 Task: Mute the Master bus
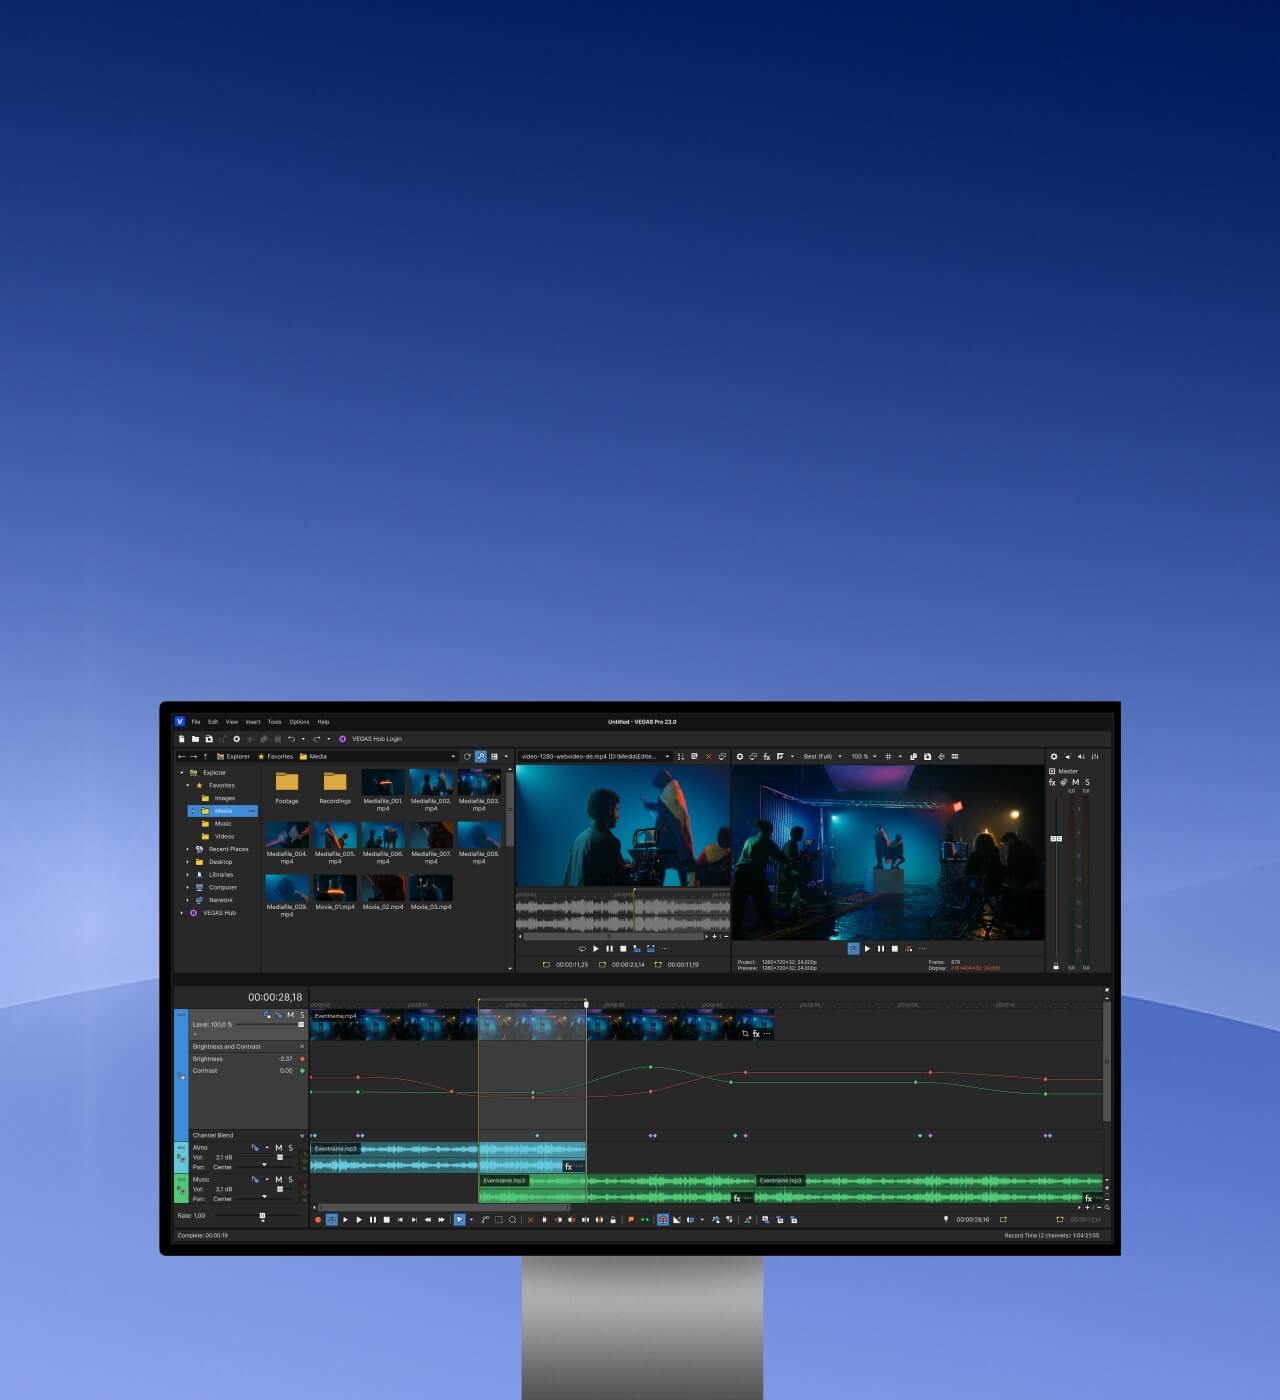(1076, 783)
